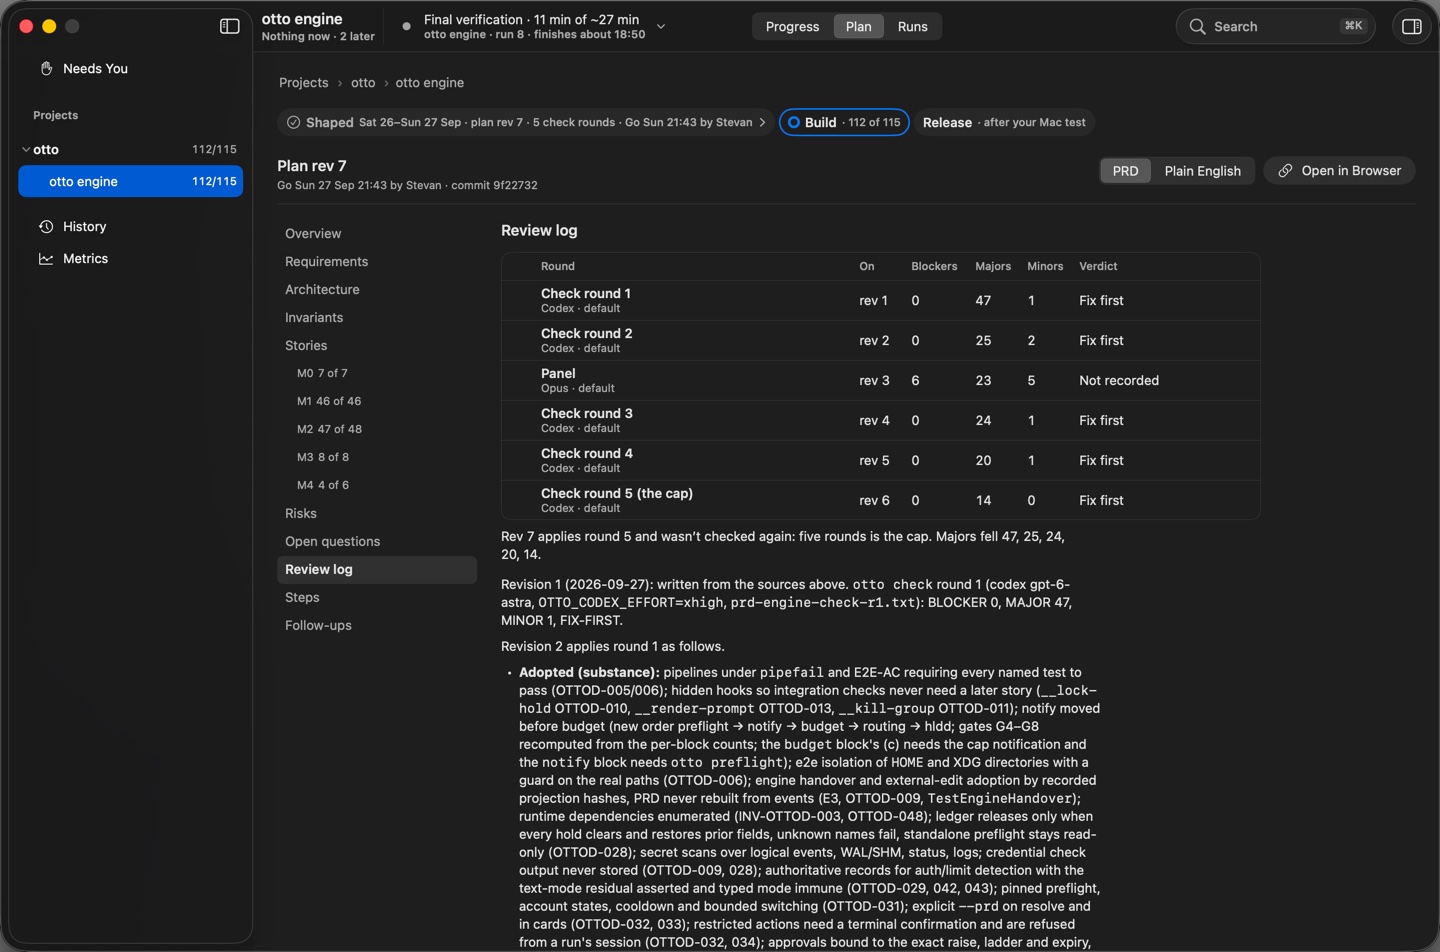
Task: Select Review log in plan outline
Action: 376,569
